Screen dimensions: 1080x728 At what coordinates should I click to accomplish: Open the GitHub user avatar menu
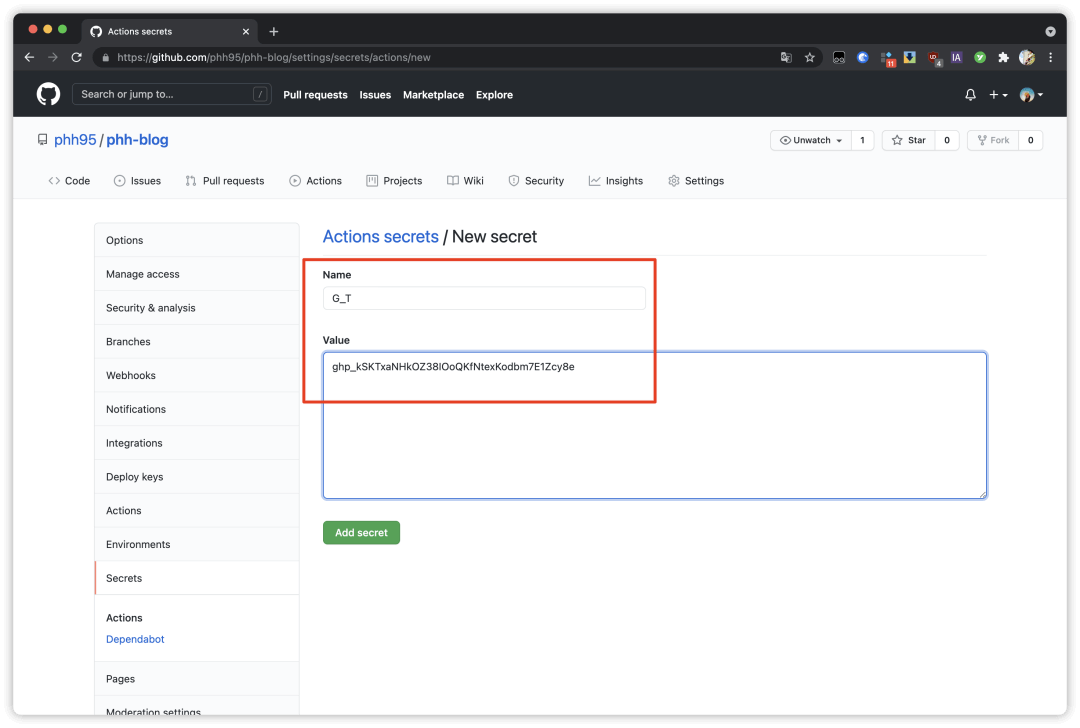click(x=1031, y=94)
